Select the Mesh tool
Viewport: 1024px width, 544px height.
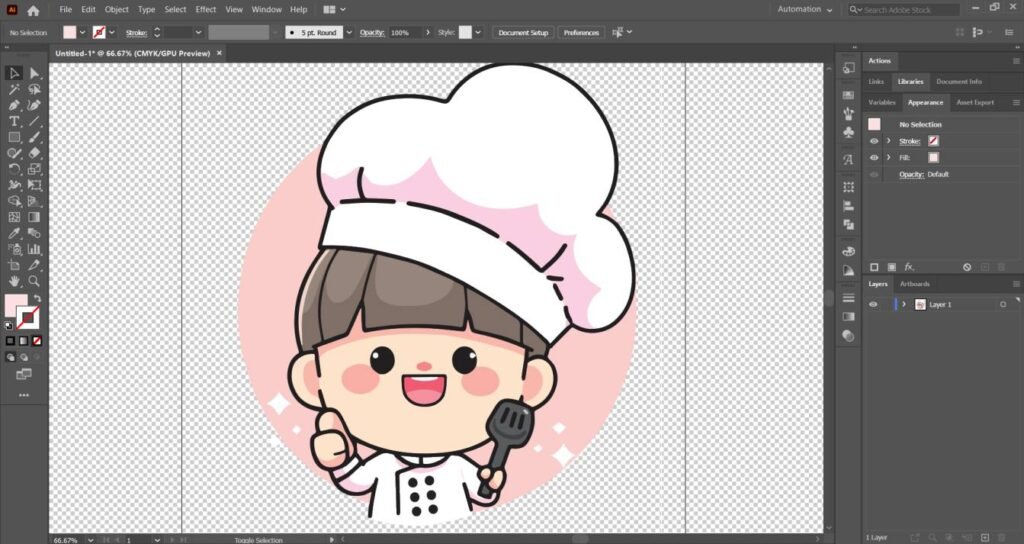14,217
